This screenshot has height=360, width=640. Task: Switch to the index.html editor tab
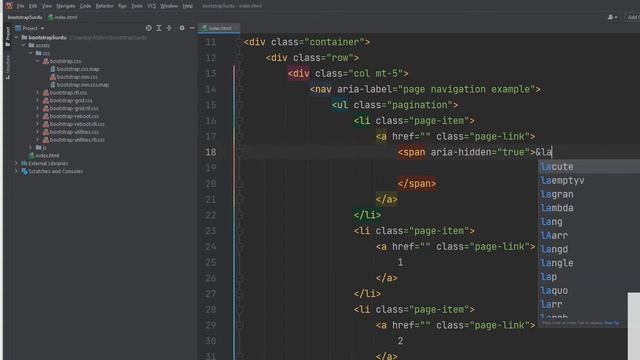click(219, 28)
